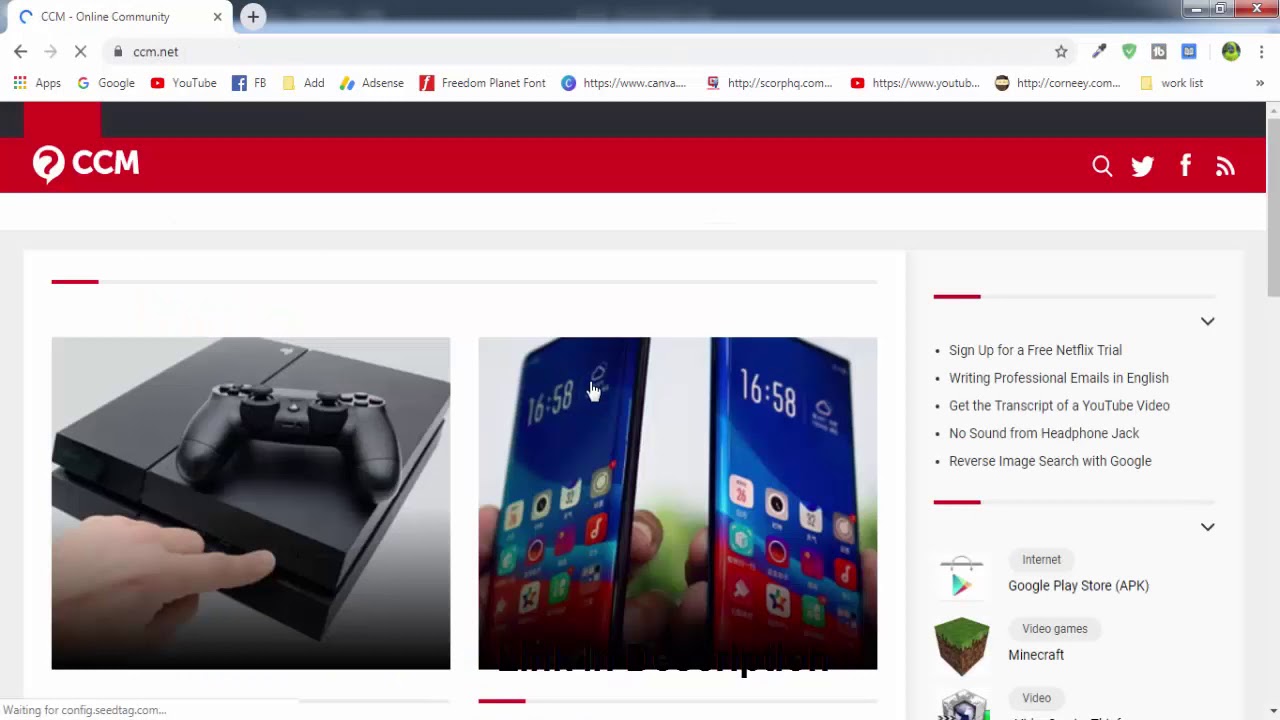Open the Adsense bookmark
The width and height of the screenshot is (1280, 720).
[x=372, y=83]
